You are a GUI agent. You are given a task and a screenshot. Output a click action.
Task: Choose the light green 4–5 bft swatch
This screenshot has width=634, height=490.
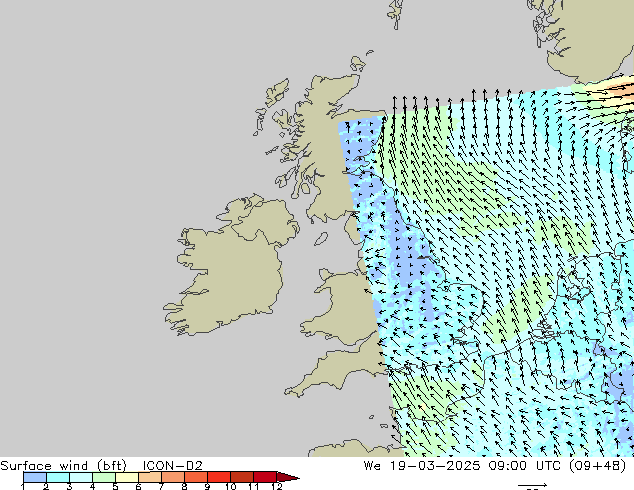coord(104,477)
